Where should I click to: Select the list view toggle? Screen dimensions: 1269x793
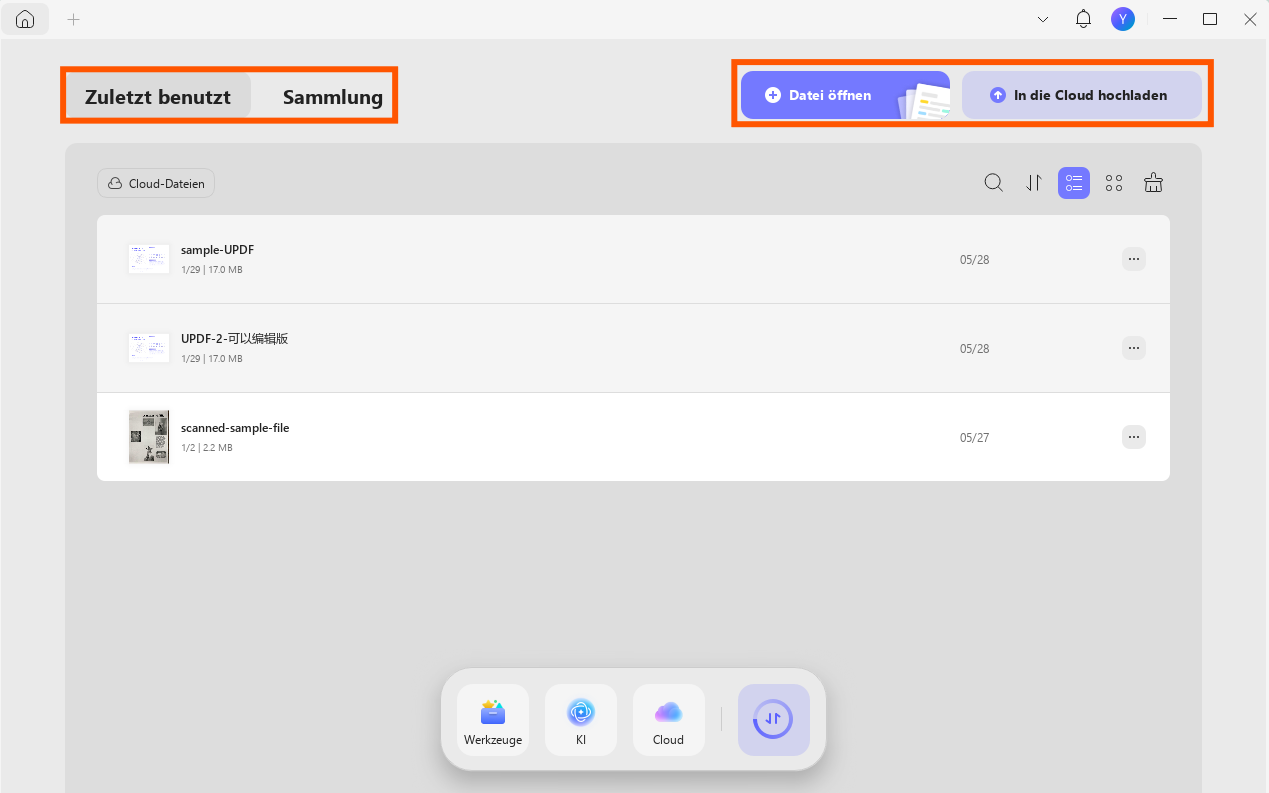pos(1074,183)
